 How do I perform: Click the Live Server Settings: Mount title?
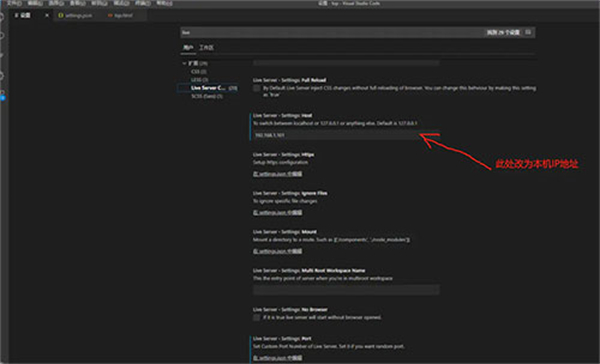point(285,232)
